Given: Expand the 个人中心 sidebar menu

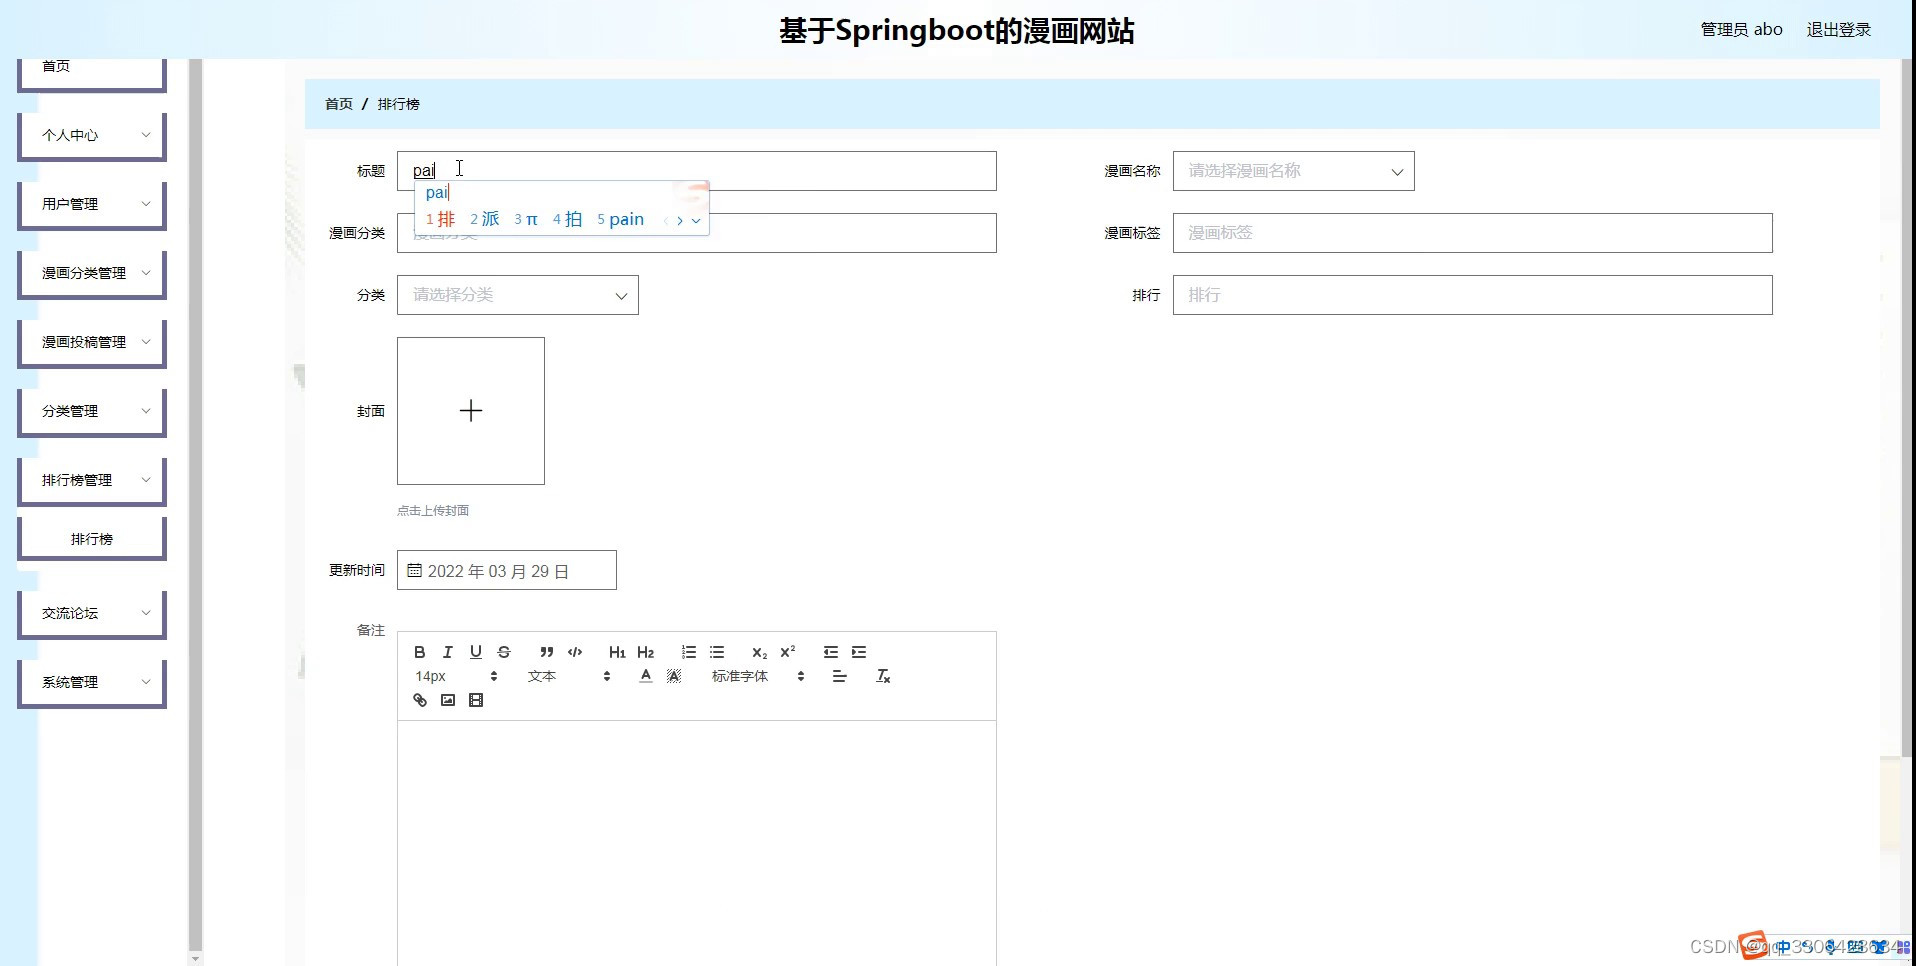Looking at the screenshot, I should coord(92,135).
